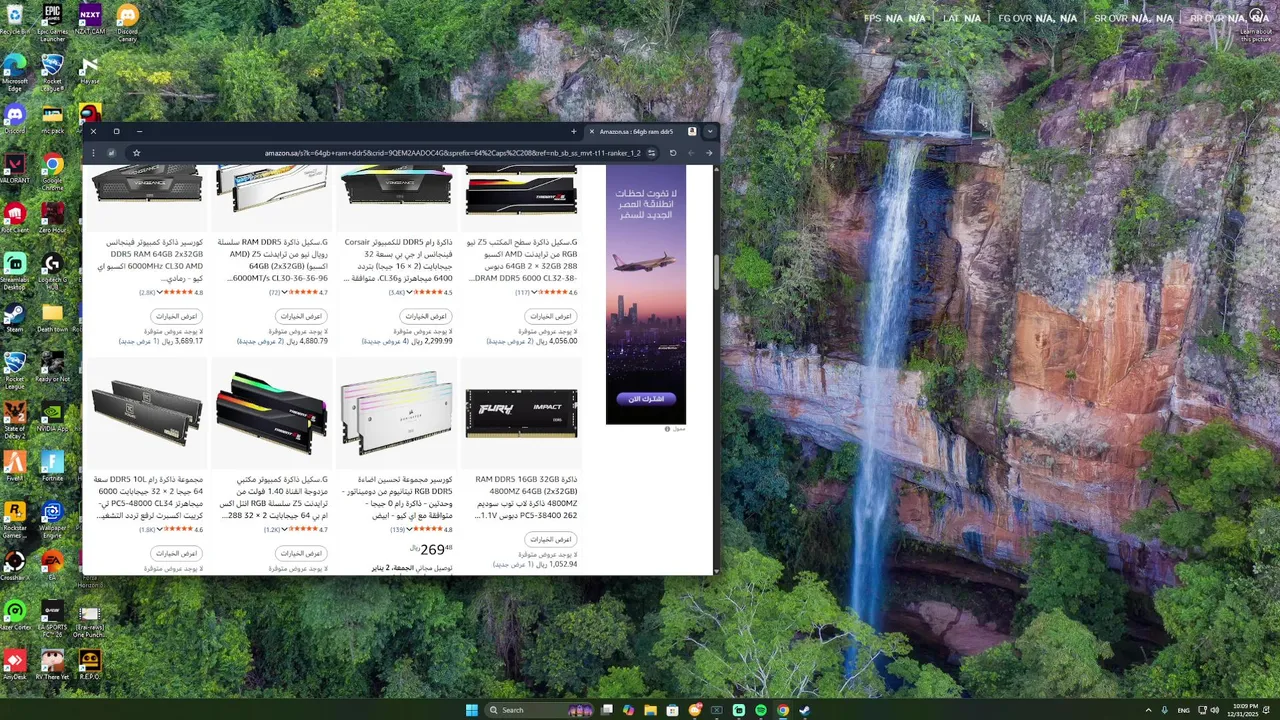The width and height of the screenshot is (1280, 720).
Task: View options for Kingston Fury Impact SODIMM RAM
Action: pyautogui.click(x=552, y=539)
